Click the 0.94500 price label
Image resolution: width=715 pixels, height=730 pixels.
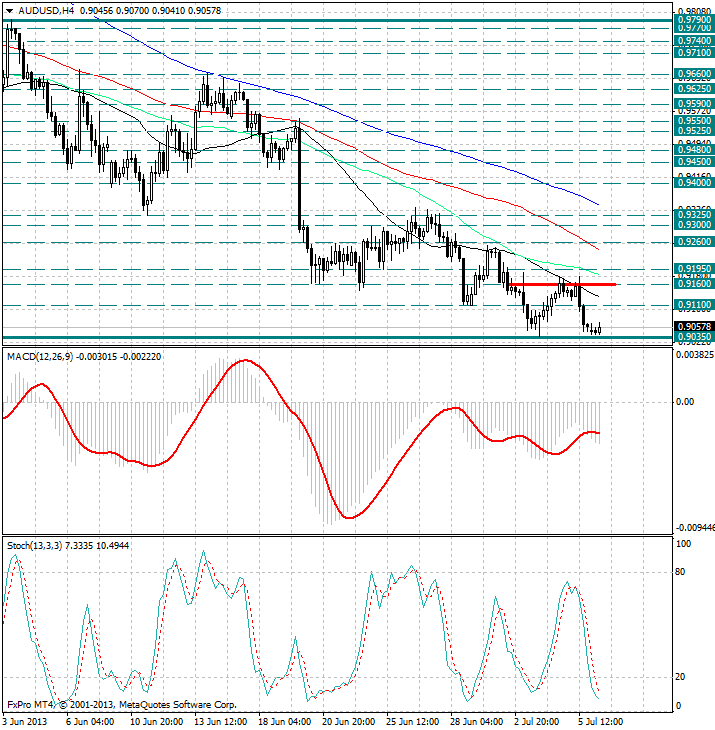pos(694,162)
